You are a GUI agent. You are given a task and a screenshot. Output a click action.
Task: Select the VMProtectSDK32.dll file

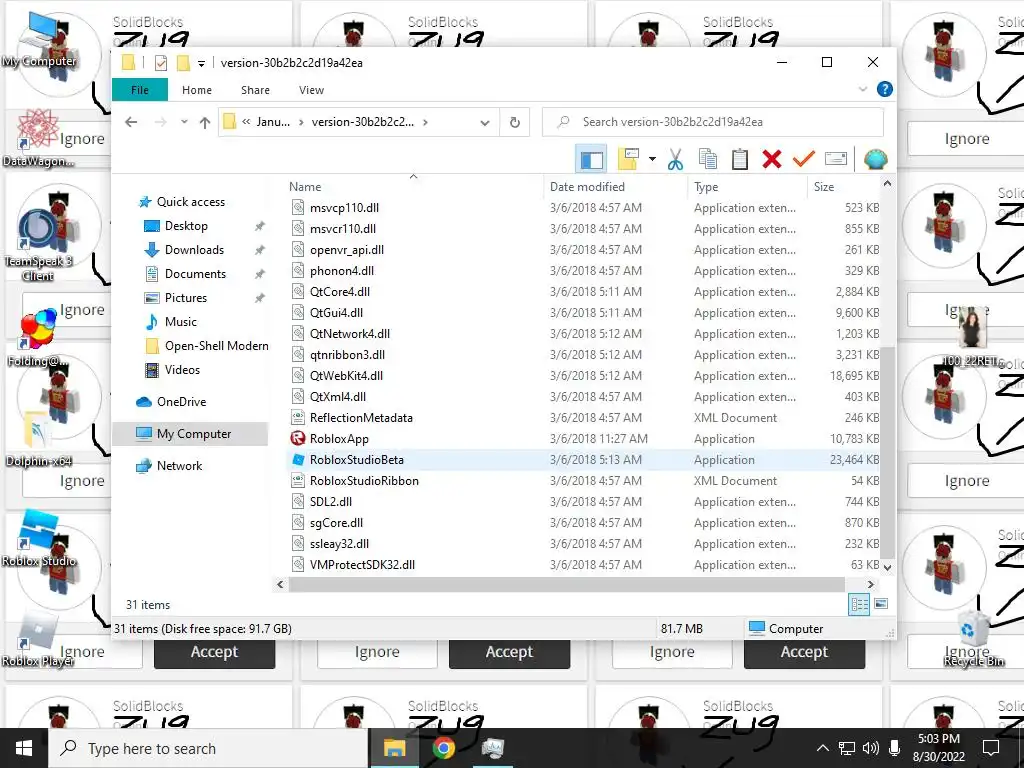tap(362, 565)
